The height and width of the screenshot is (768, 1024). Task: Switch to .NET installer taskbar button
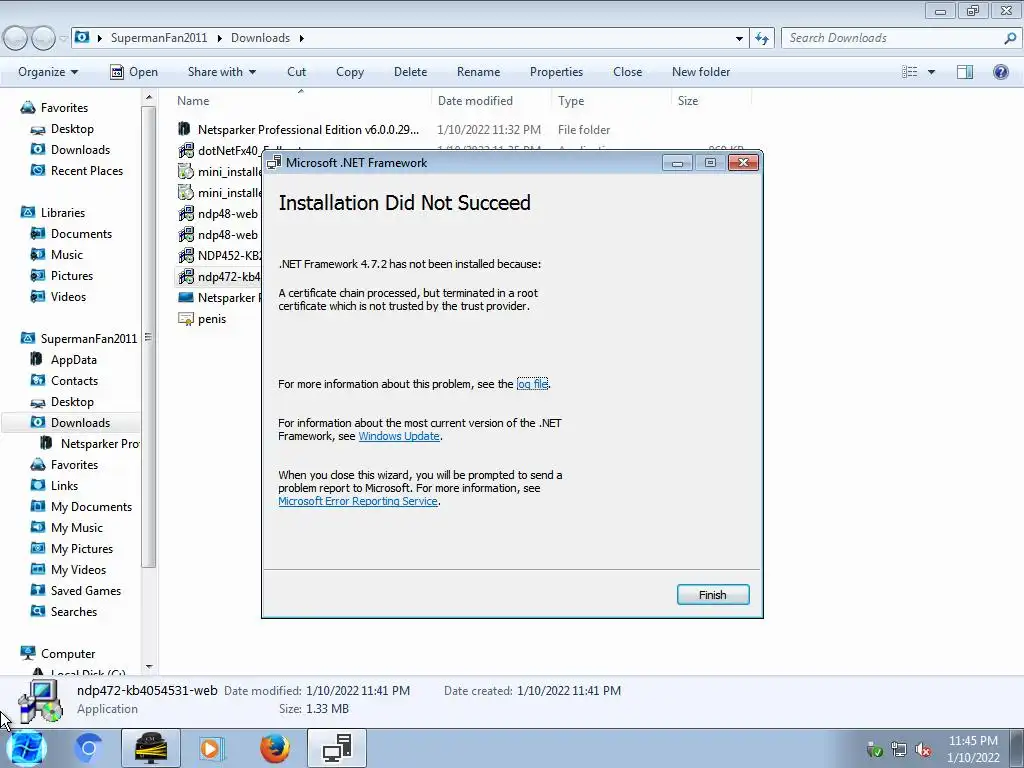[x=336, y=748]
